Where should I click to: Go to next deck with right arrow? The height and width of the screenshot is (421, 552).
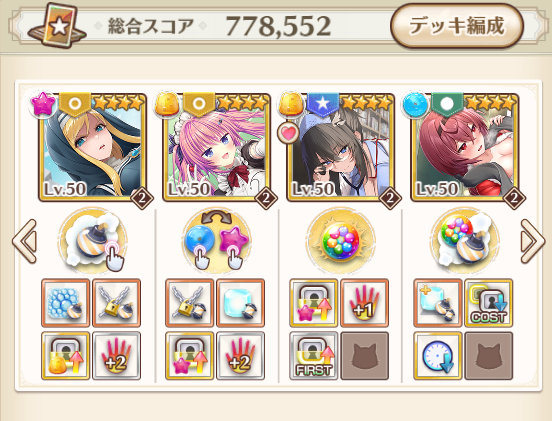533,241
